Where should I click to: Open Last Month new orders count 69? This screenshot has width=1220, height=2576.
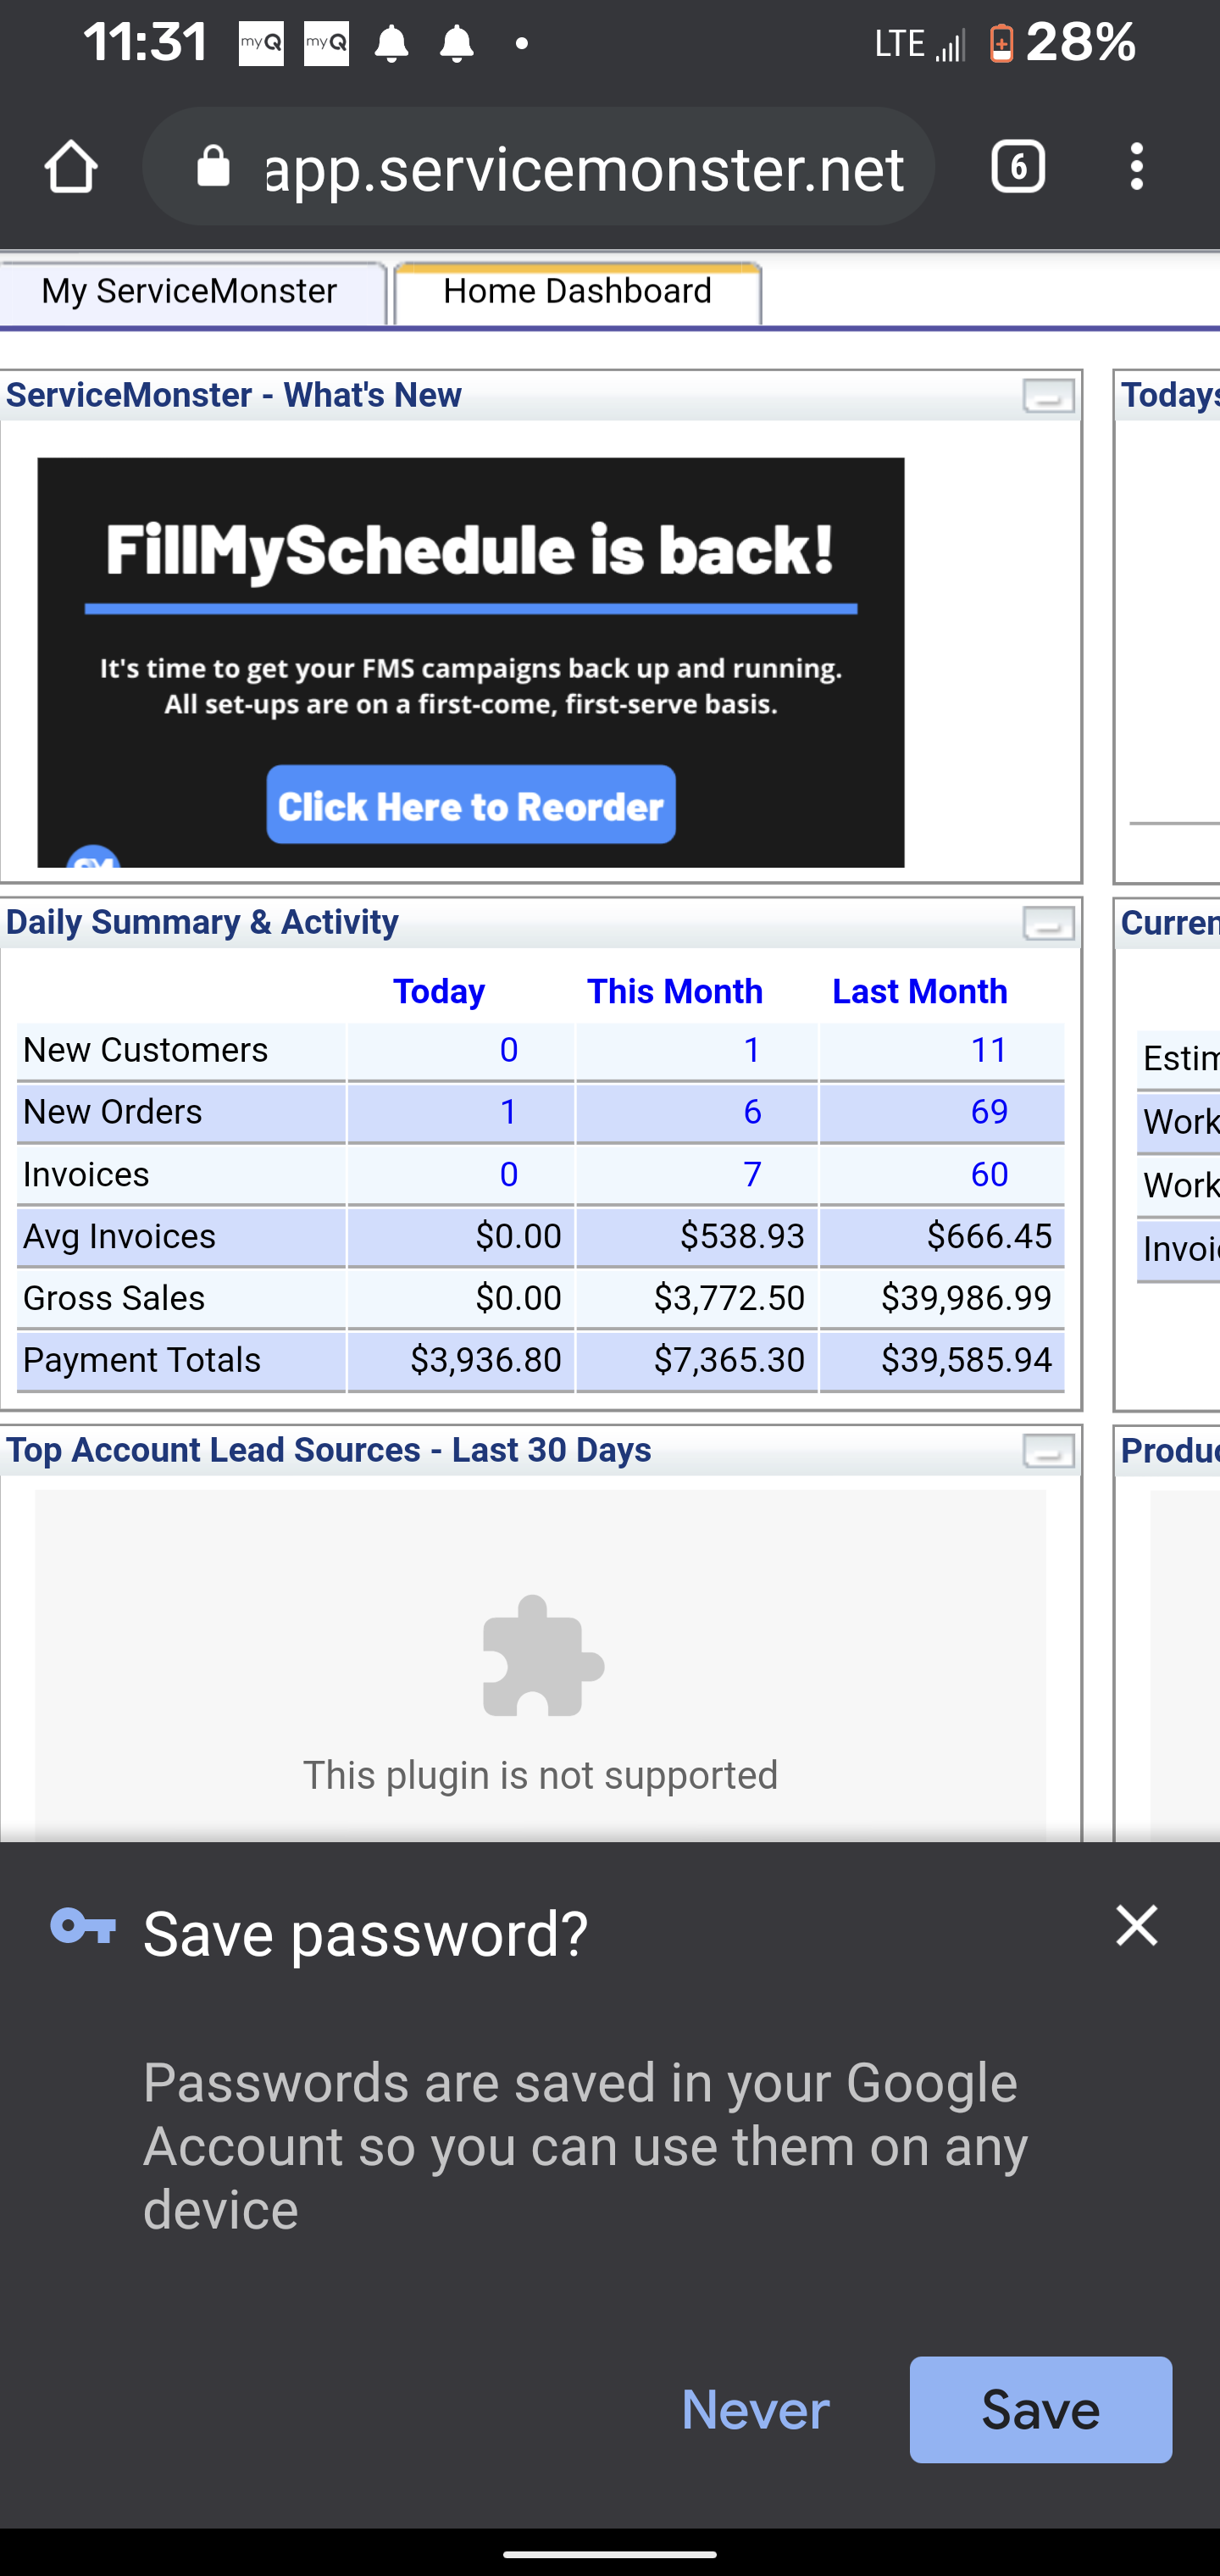click(989, 1112)
